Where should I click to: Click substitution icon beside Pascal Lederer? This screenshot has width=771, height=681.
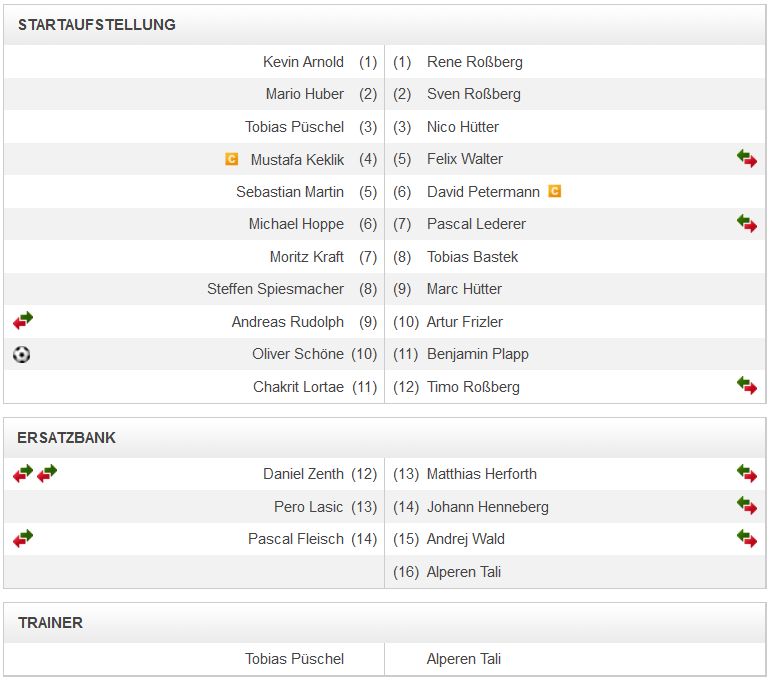tap(746, 224)
